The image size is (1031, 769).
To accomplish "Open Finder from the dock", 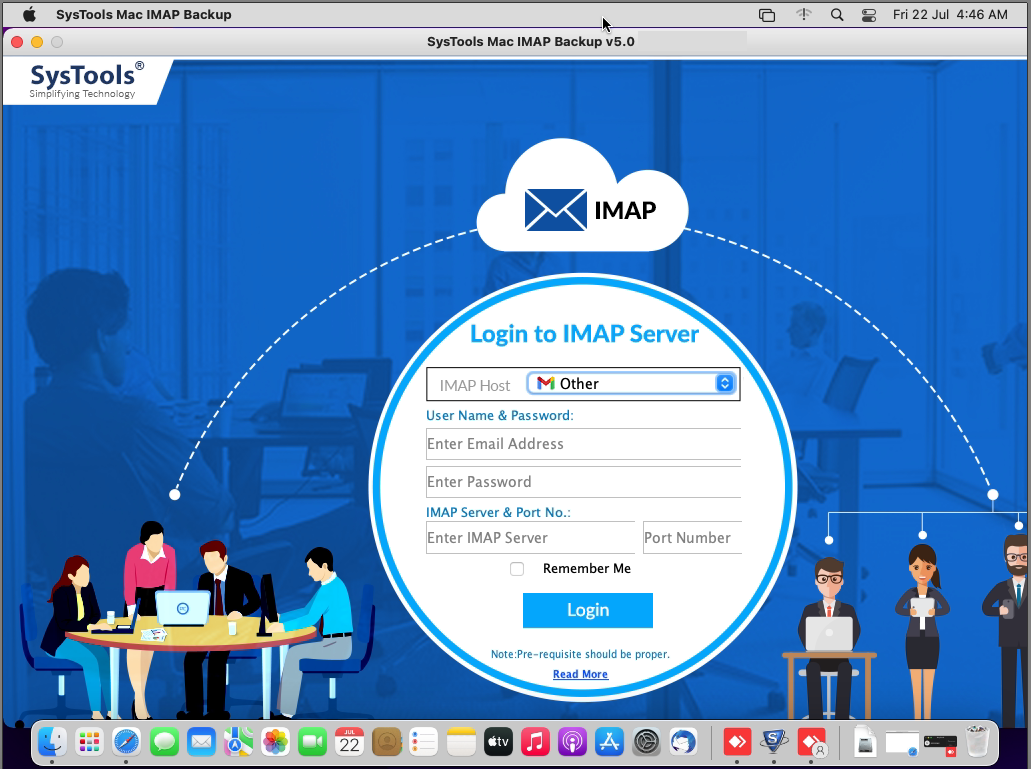I will [52, 743].
